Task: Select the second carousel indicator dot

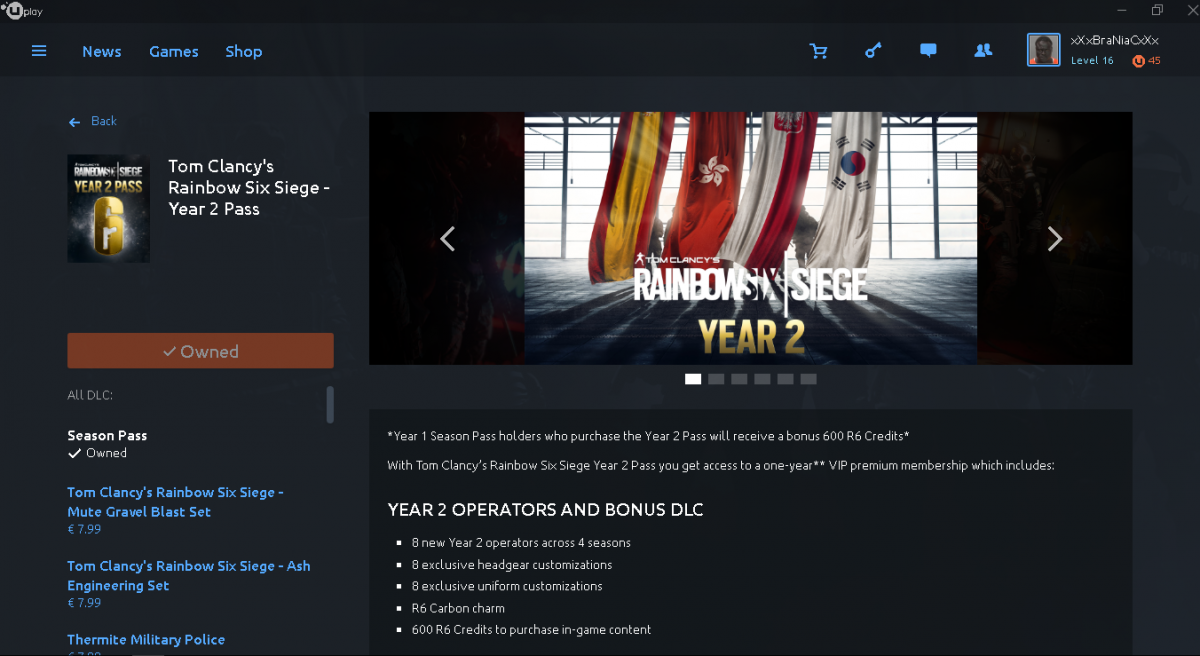Action: [x=716, y=379]
